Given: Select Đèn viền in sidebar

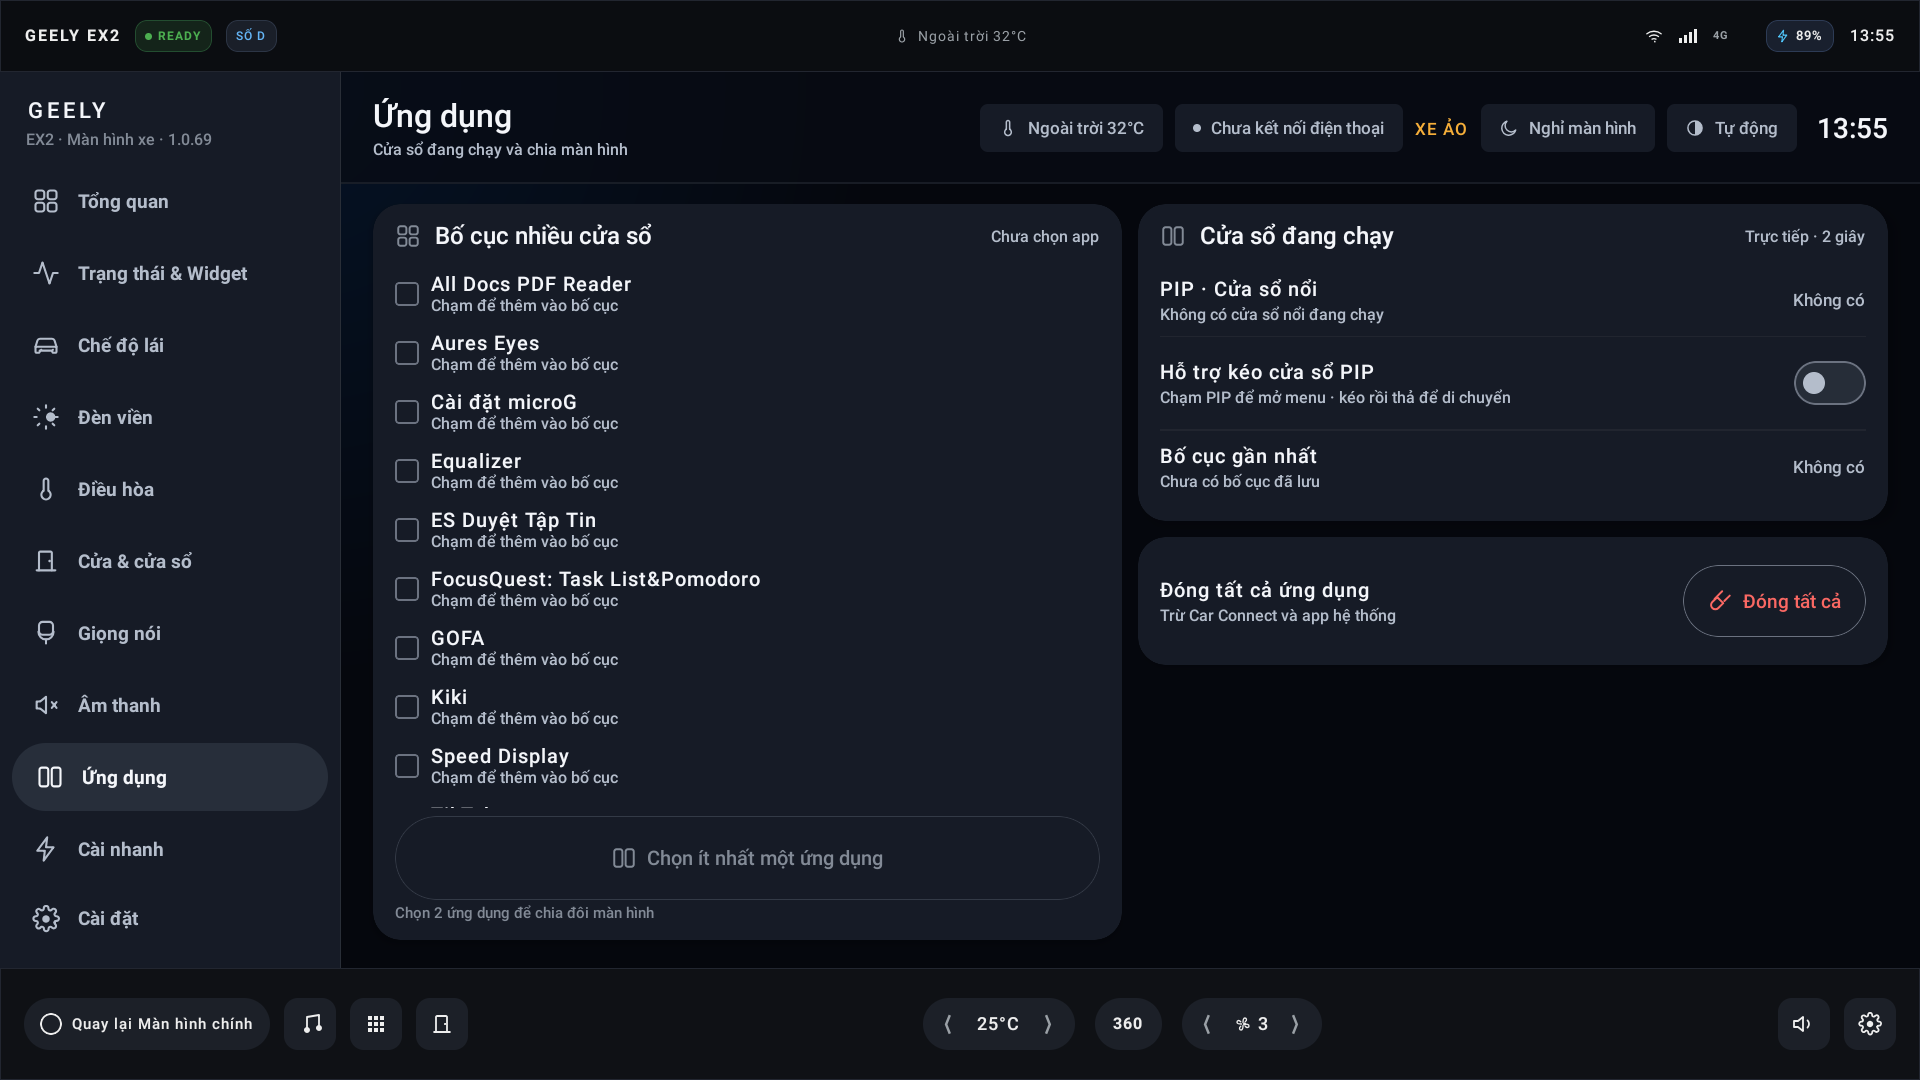Looking at the screenshot, I should point(170,417).
